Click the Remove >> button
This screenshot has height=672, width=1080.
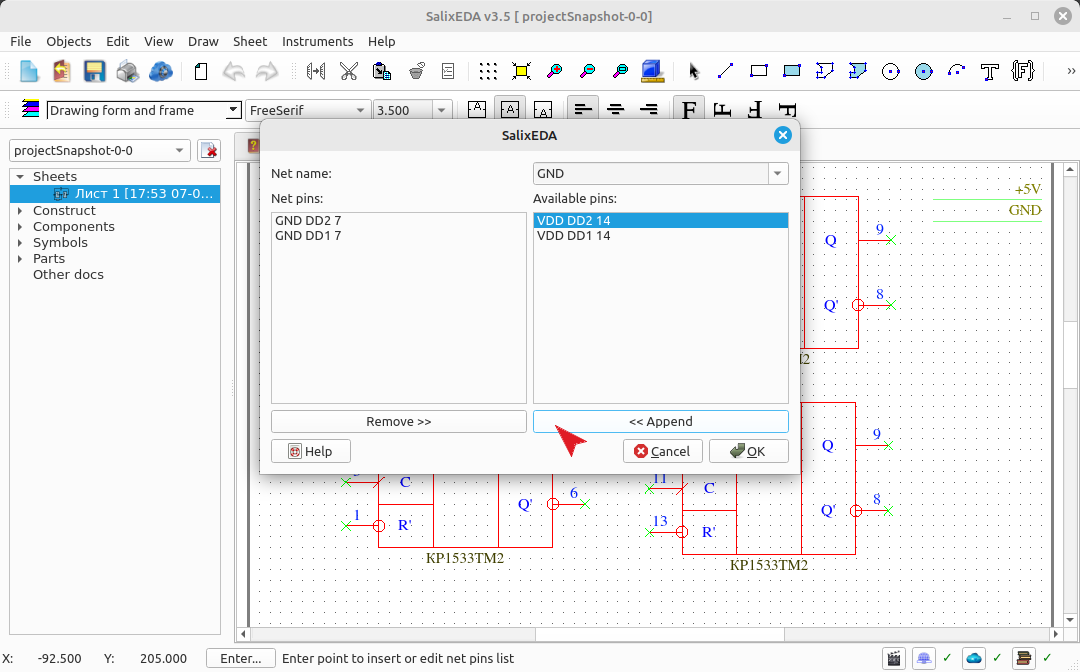pos(399,421)
